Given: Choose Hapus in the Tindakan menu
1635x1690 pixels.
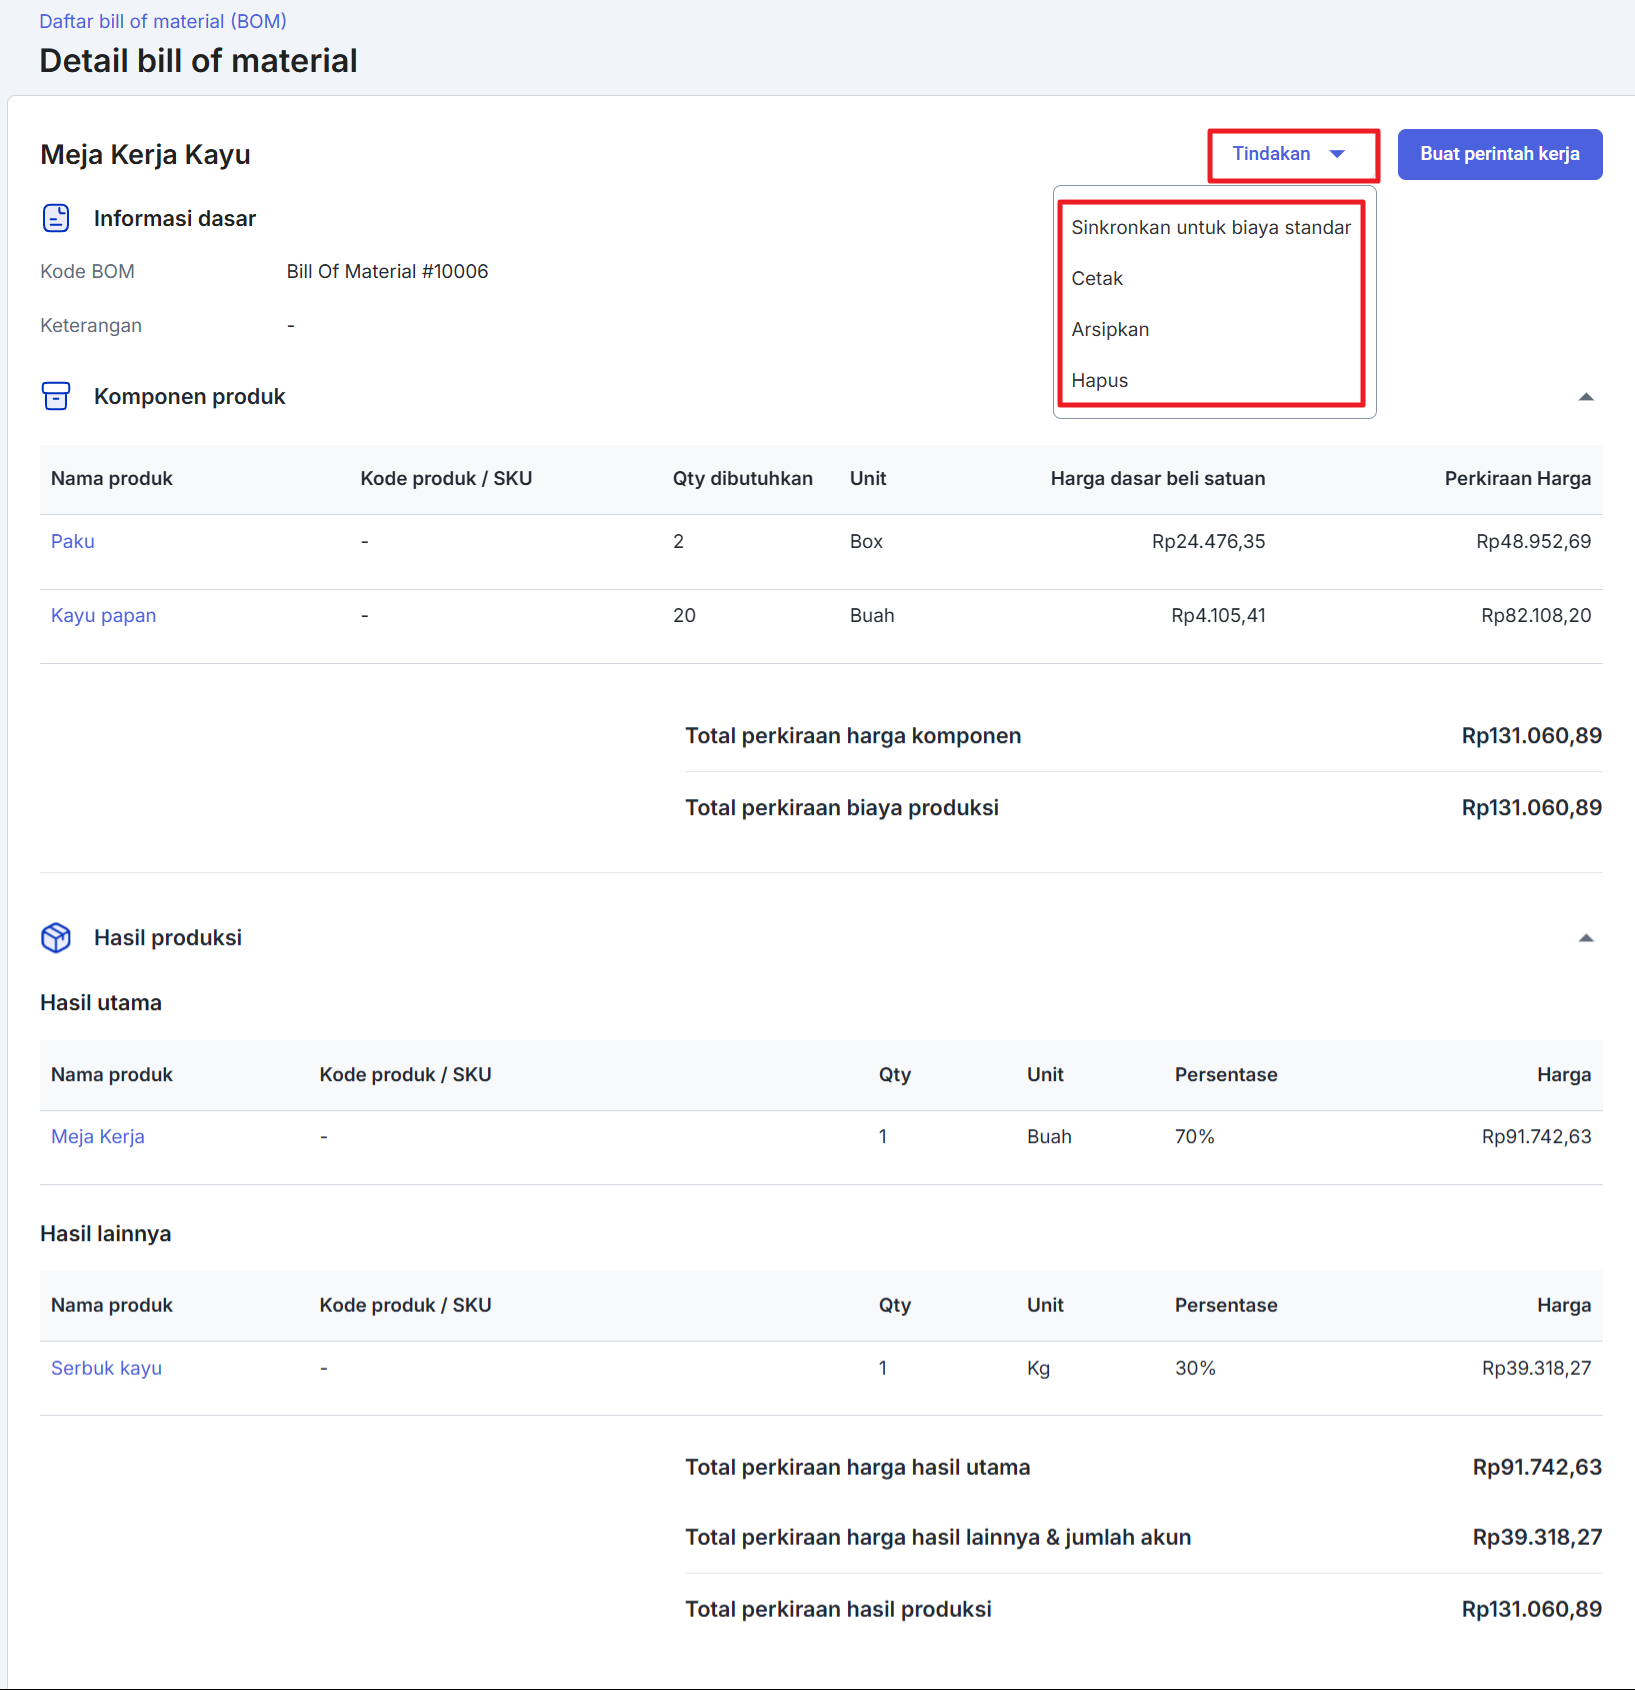Looking at the screenshot, I should click(x=1099, y=380).
